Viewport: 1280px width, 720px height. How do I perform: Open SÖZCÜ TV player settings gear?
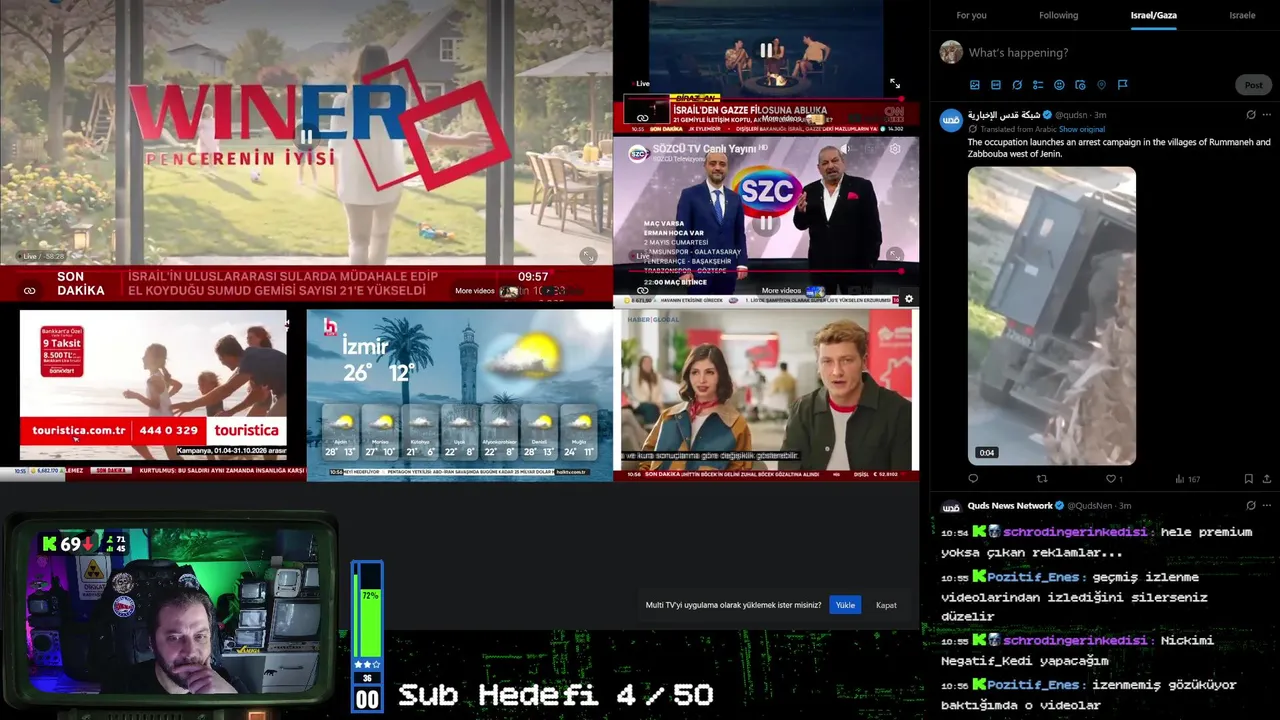pos(895,149)
